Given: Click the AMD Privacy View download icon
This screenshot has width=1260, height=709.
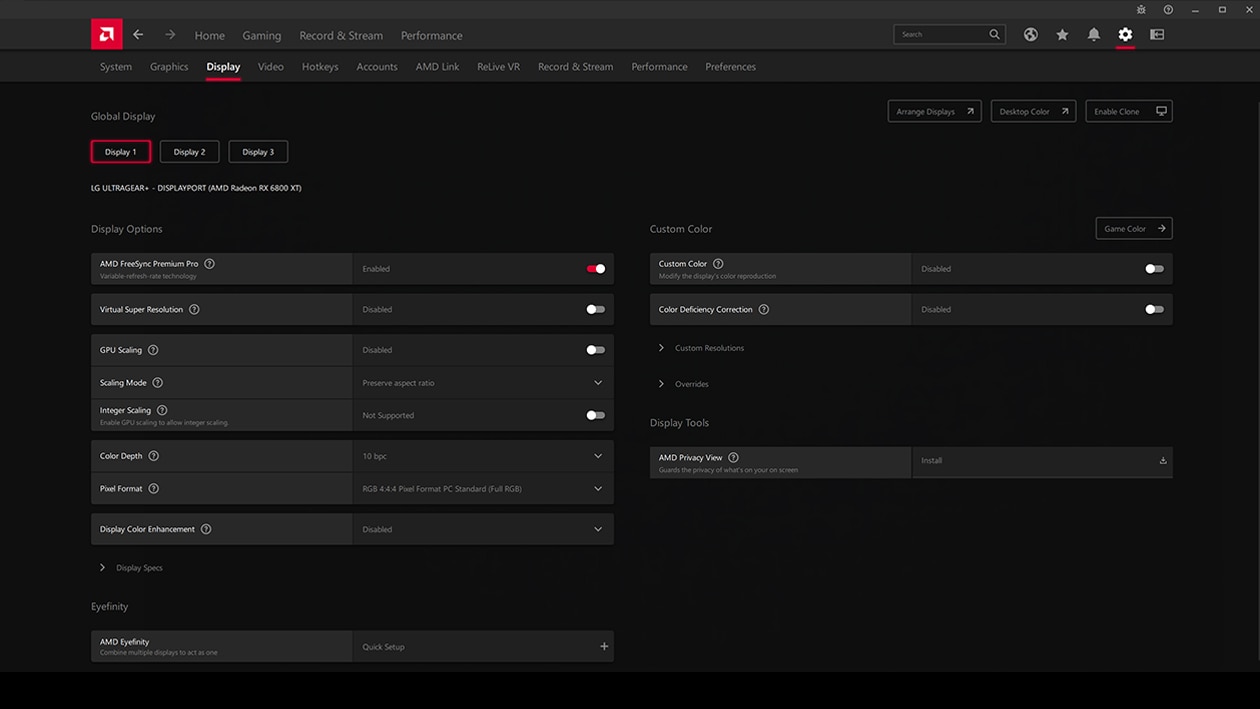Looking at the screenshot, I should coord(1163,461).
